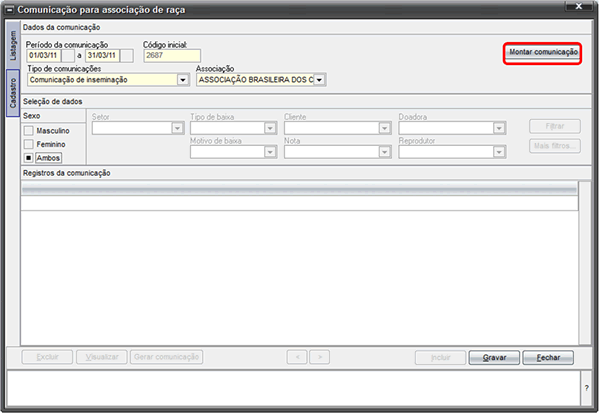Click the Código inicial field 2687
Viewport: 600px width, 414px height.
click(x=172, y=55)
